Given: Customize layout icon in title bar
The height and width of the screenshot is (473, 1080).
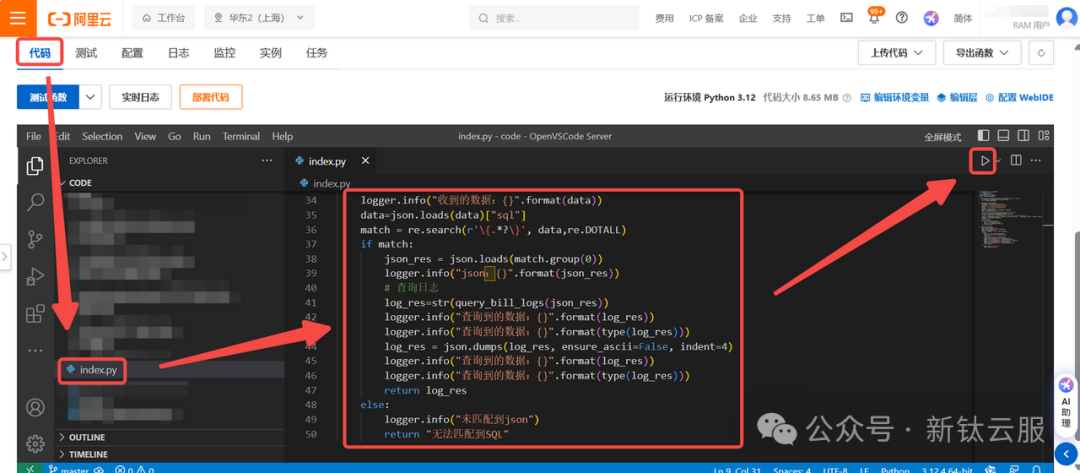Looking at the screenshot, I should (x=1044, y=136).
